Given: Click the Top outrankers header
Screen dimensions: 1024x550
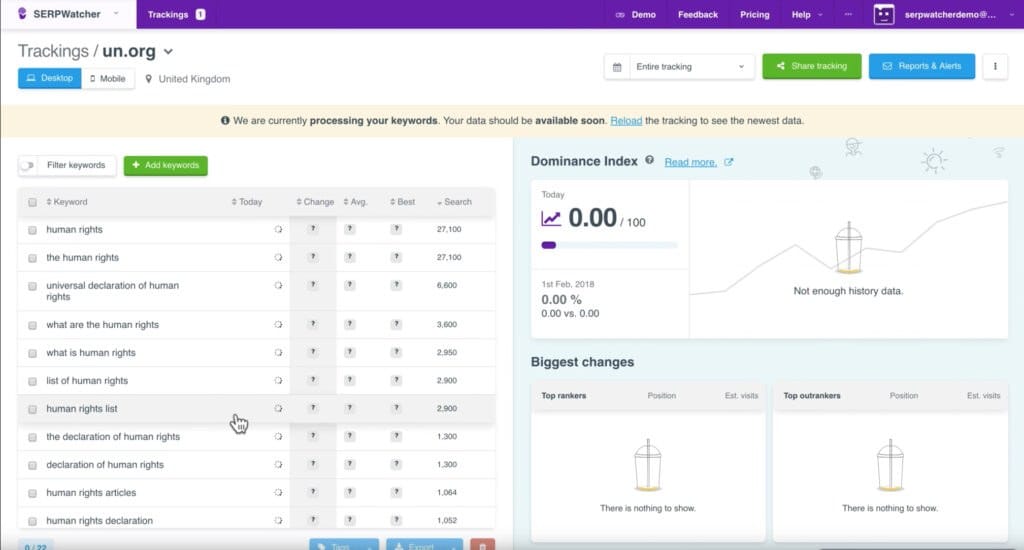Looking at the screenshot, I should (812, 396).
